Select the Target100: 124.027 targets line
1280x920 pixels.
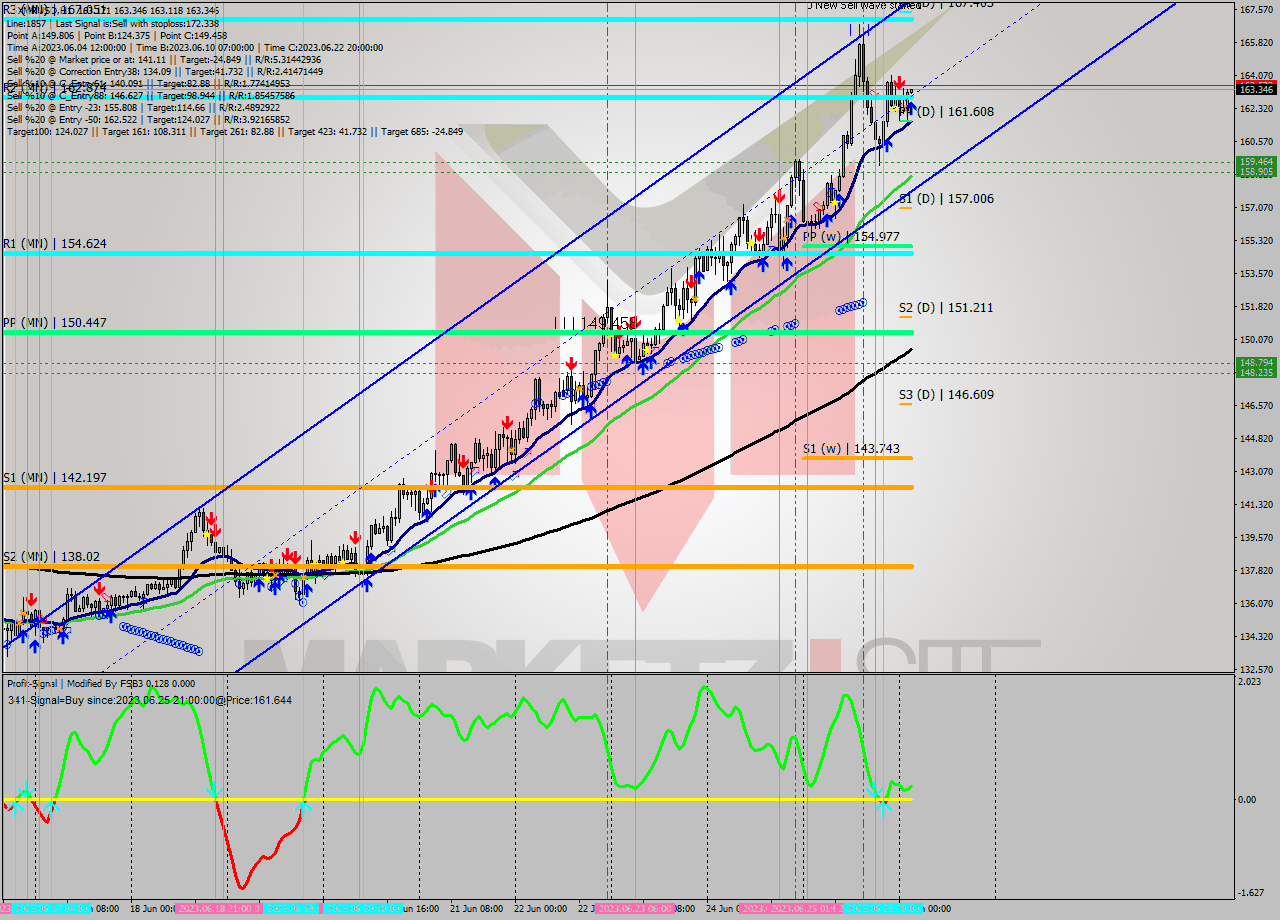pyautogui.click(x=234, y=132)
